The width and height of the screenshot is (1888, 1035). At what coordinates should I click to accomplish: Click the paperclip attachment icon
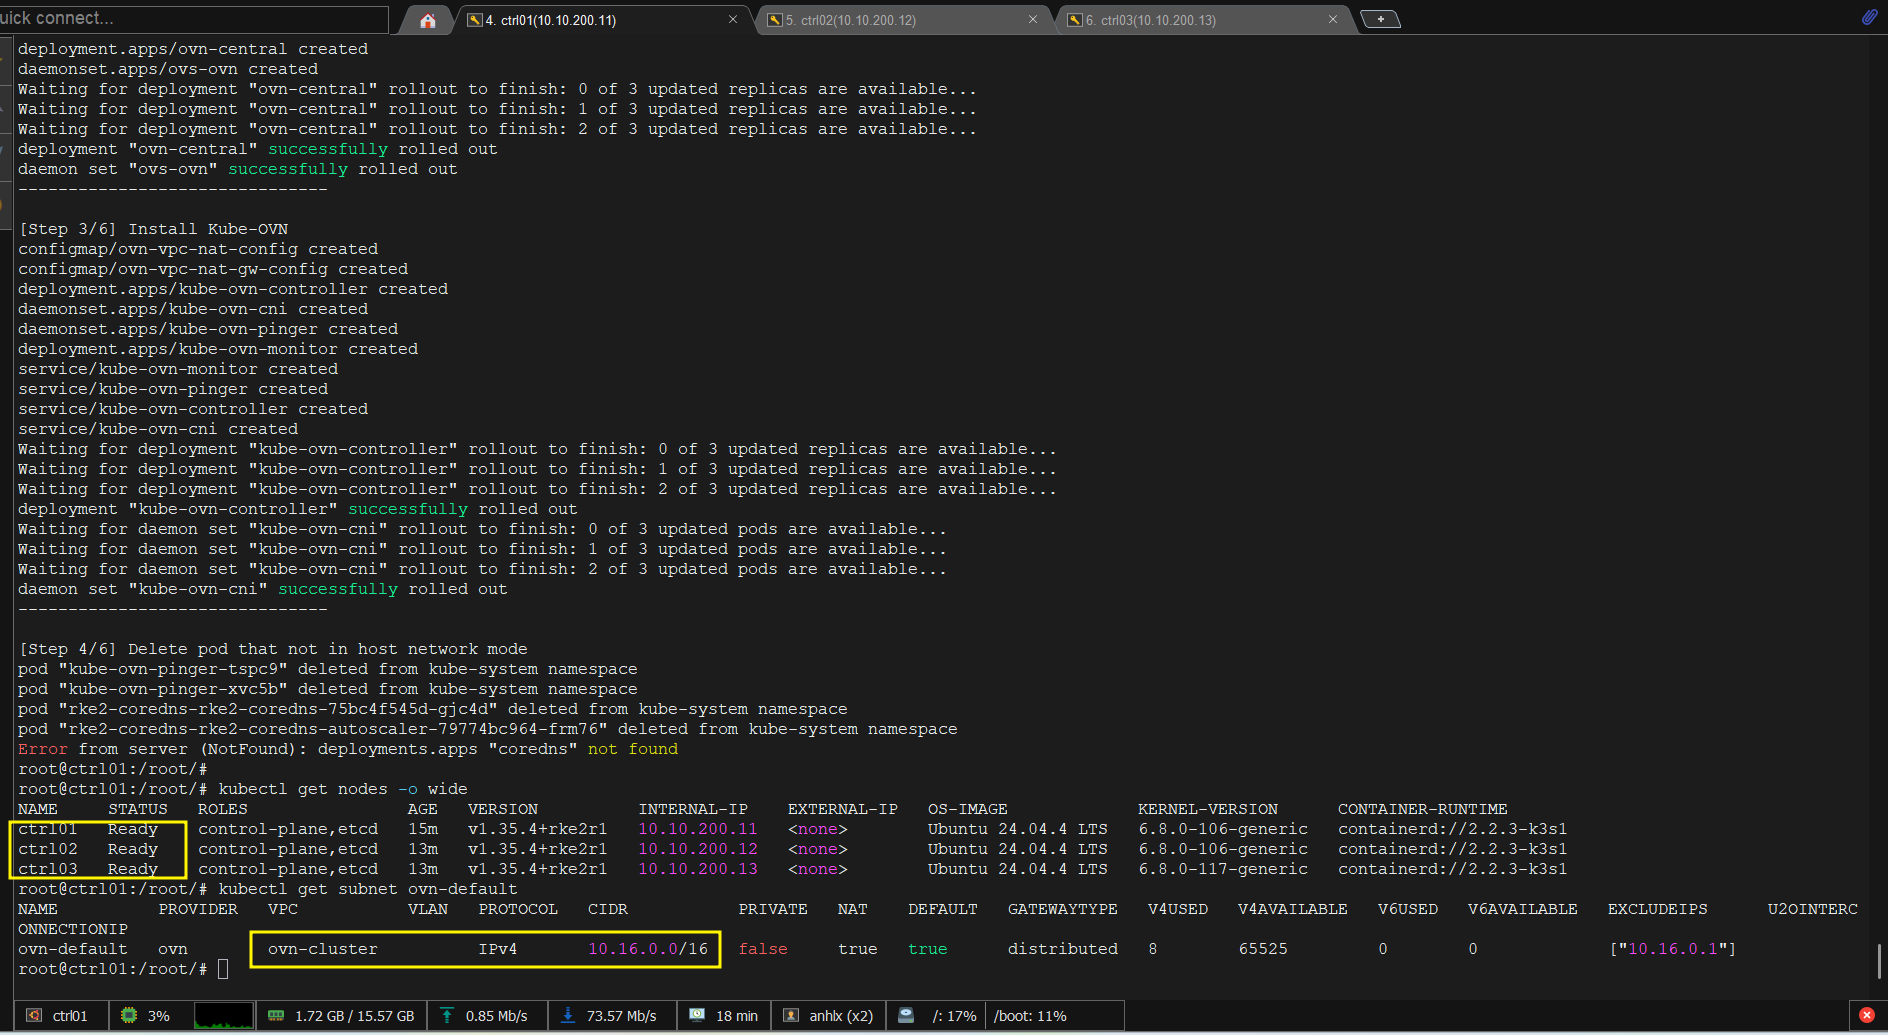(x=1869, y=17)
